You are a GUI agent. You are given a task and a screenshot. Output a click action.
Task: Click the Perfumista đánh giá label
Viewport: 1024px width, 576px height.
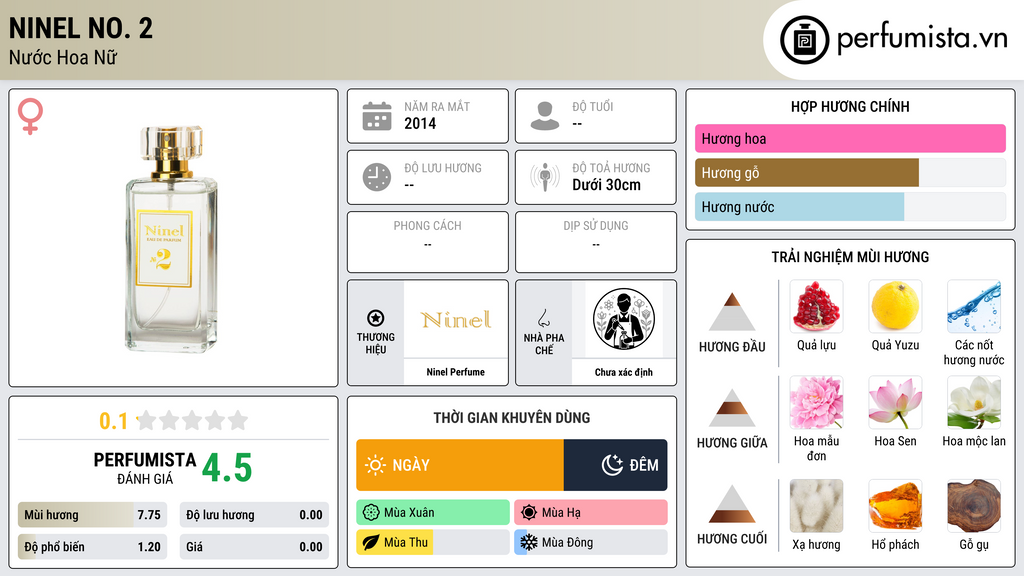click(x=145, y=468)
